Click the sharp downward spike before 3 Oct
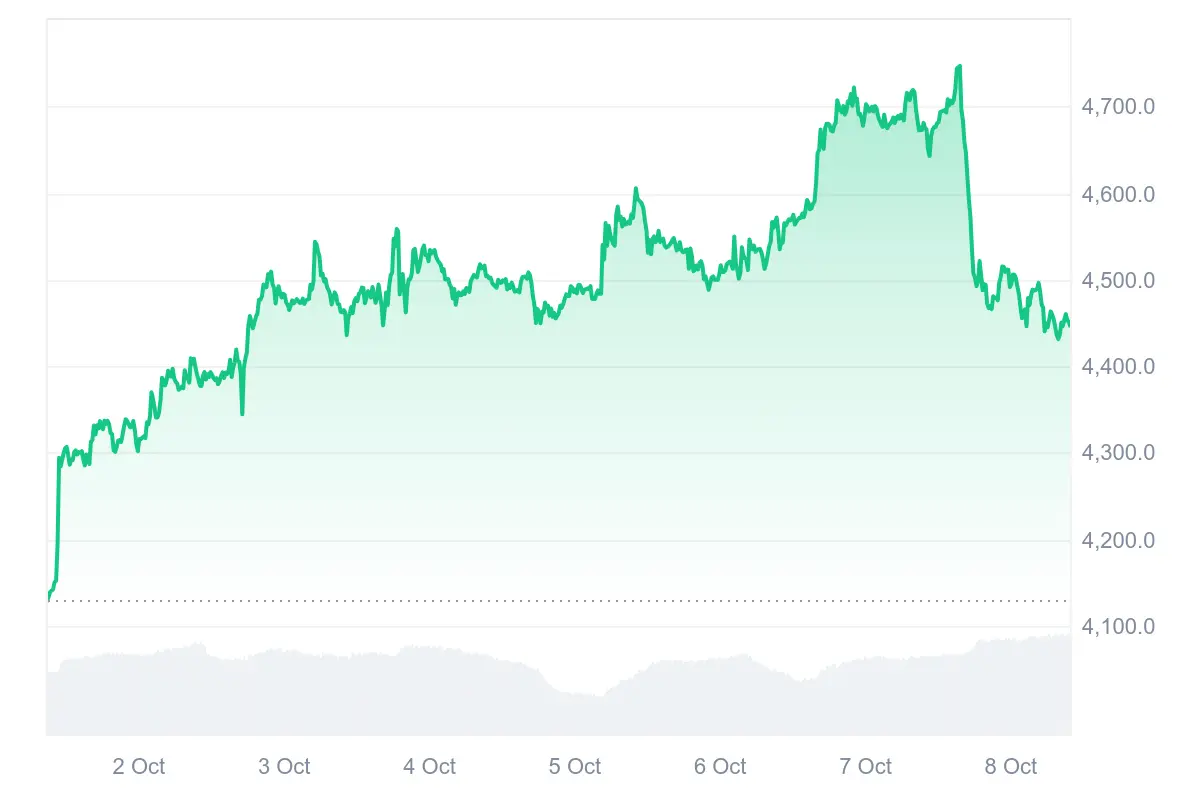Image resolution: width=1200 pixels, height=800 pixels. pyautogui.click(x=242, y=413)
